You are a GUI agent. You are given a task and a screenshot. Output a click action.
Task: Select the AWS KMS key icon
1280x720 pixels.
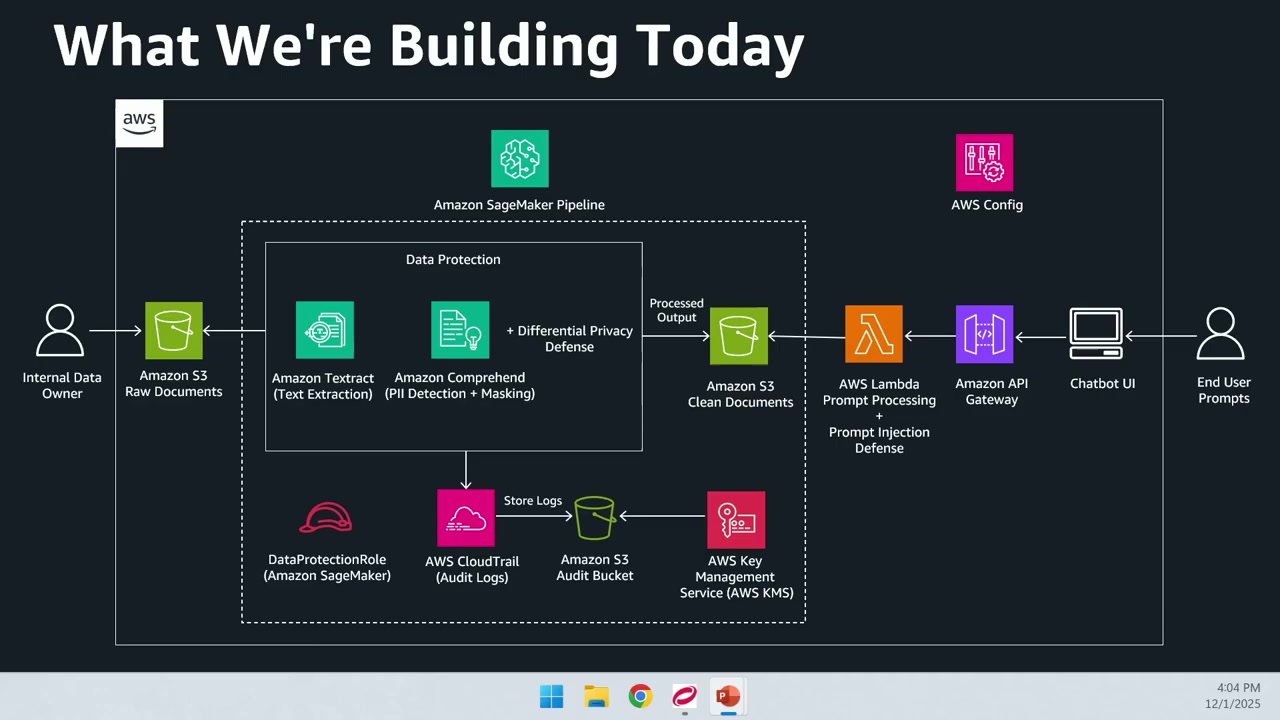[x=736, y=519]
